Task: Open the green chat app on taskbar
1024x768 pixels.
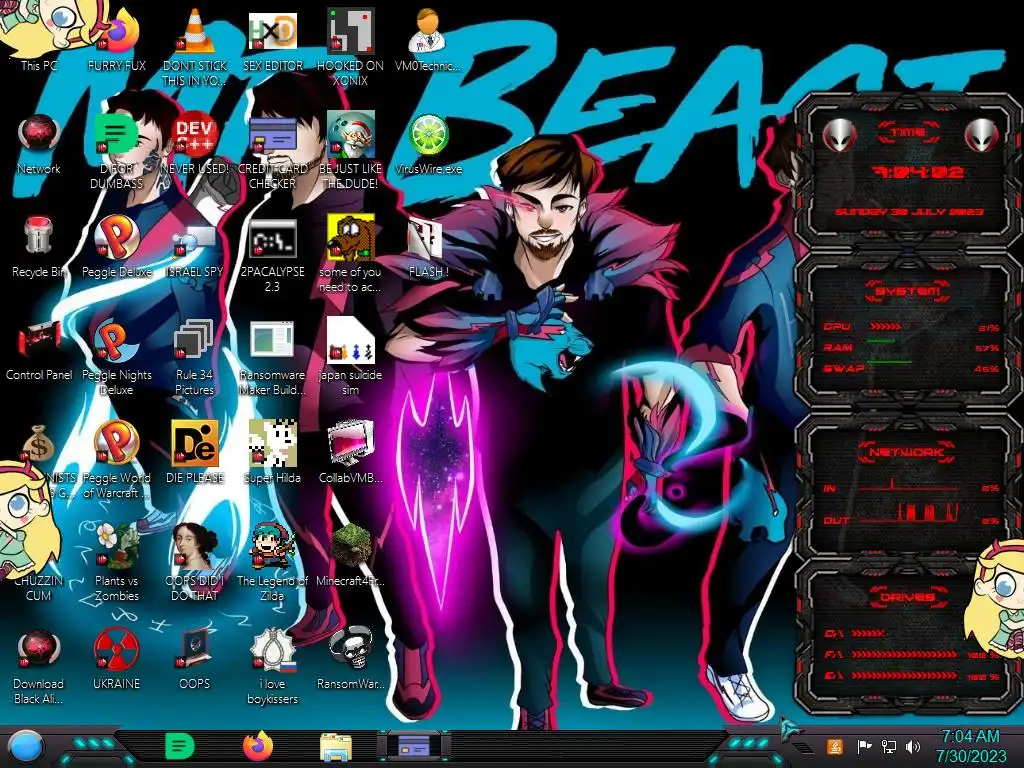Action: tap(179, 746)
